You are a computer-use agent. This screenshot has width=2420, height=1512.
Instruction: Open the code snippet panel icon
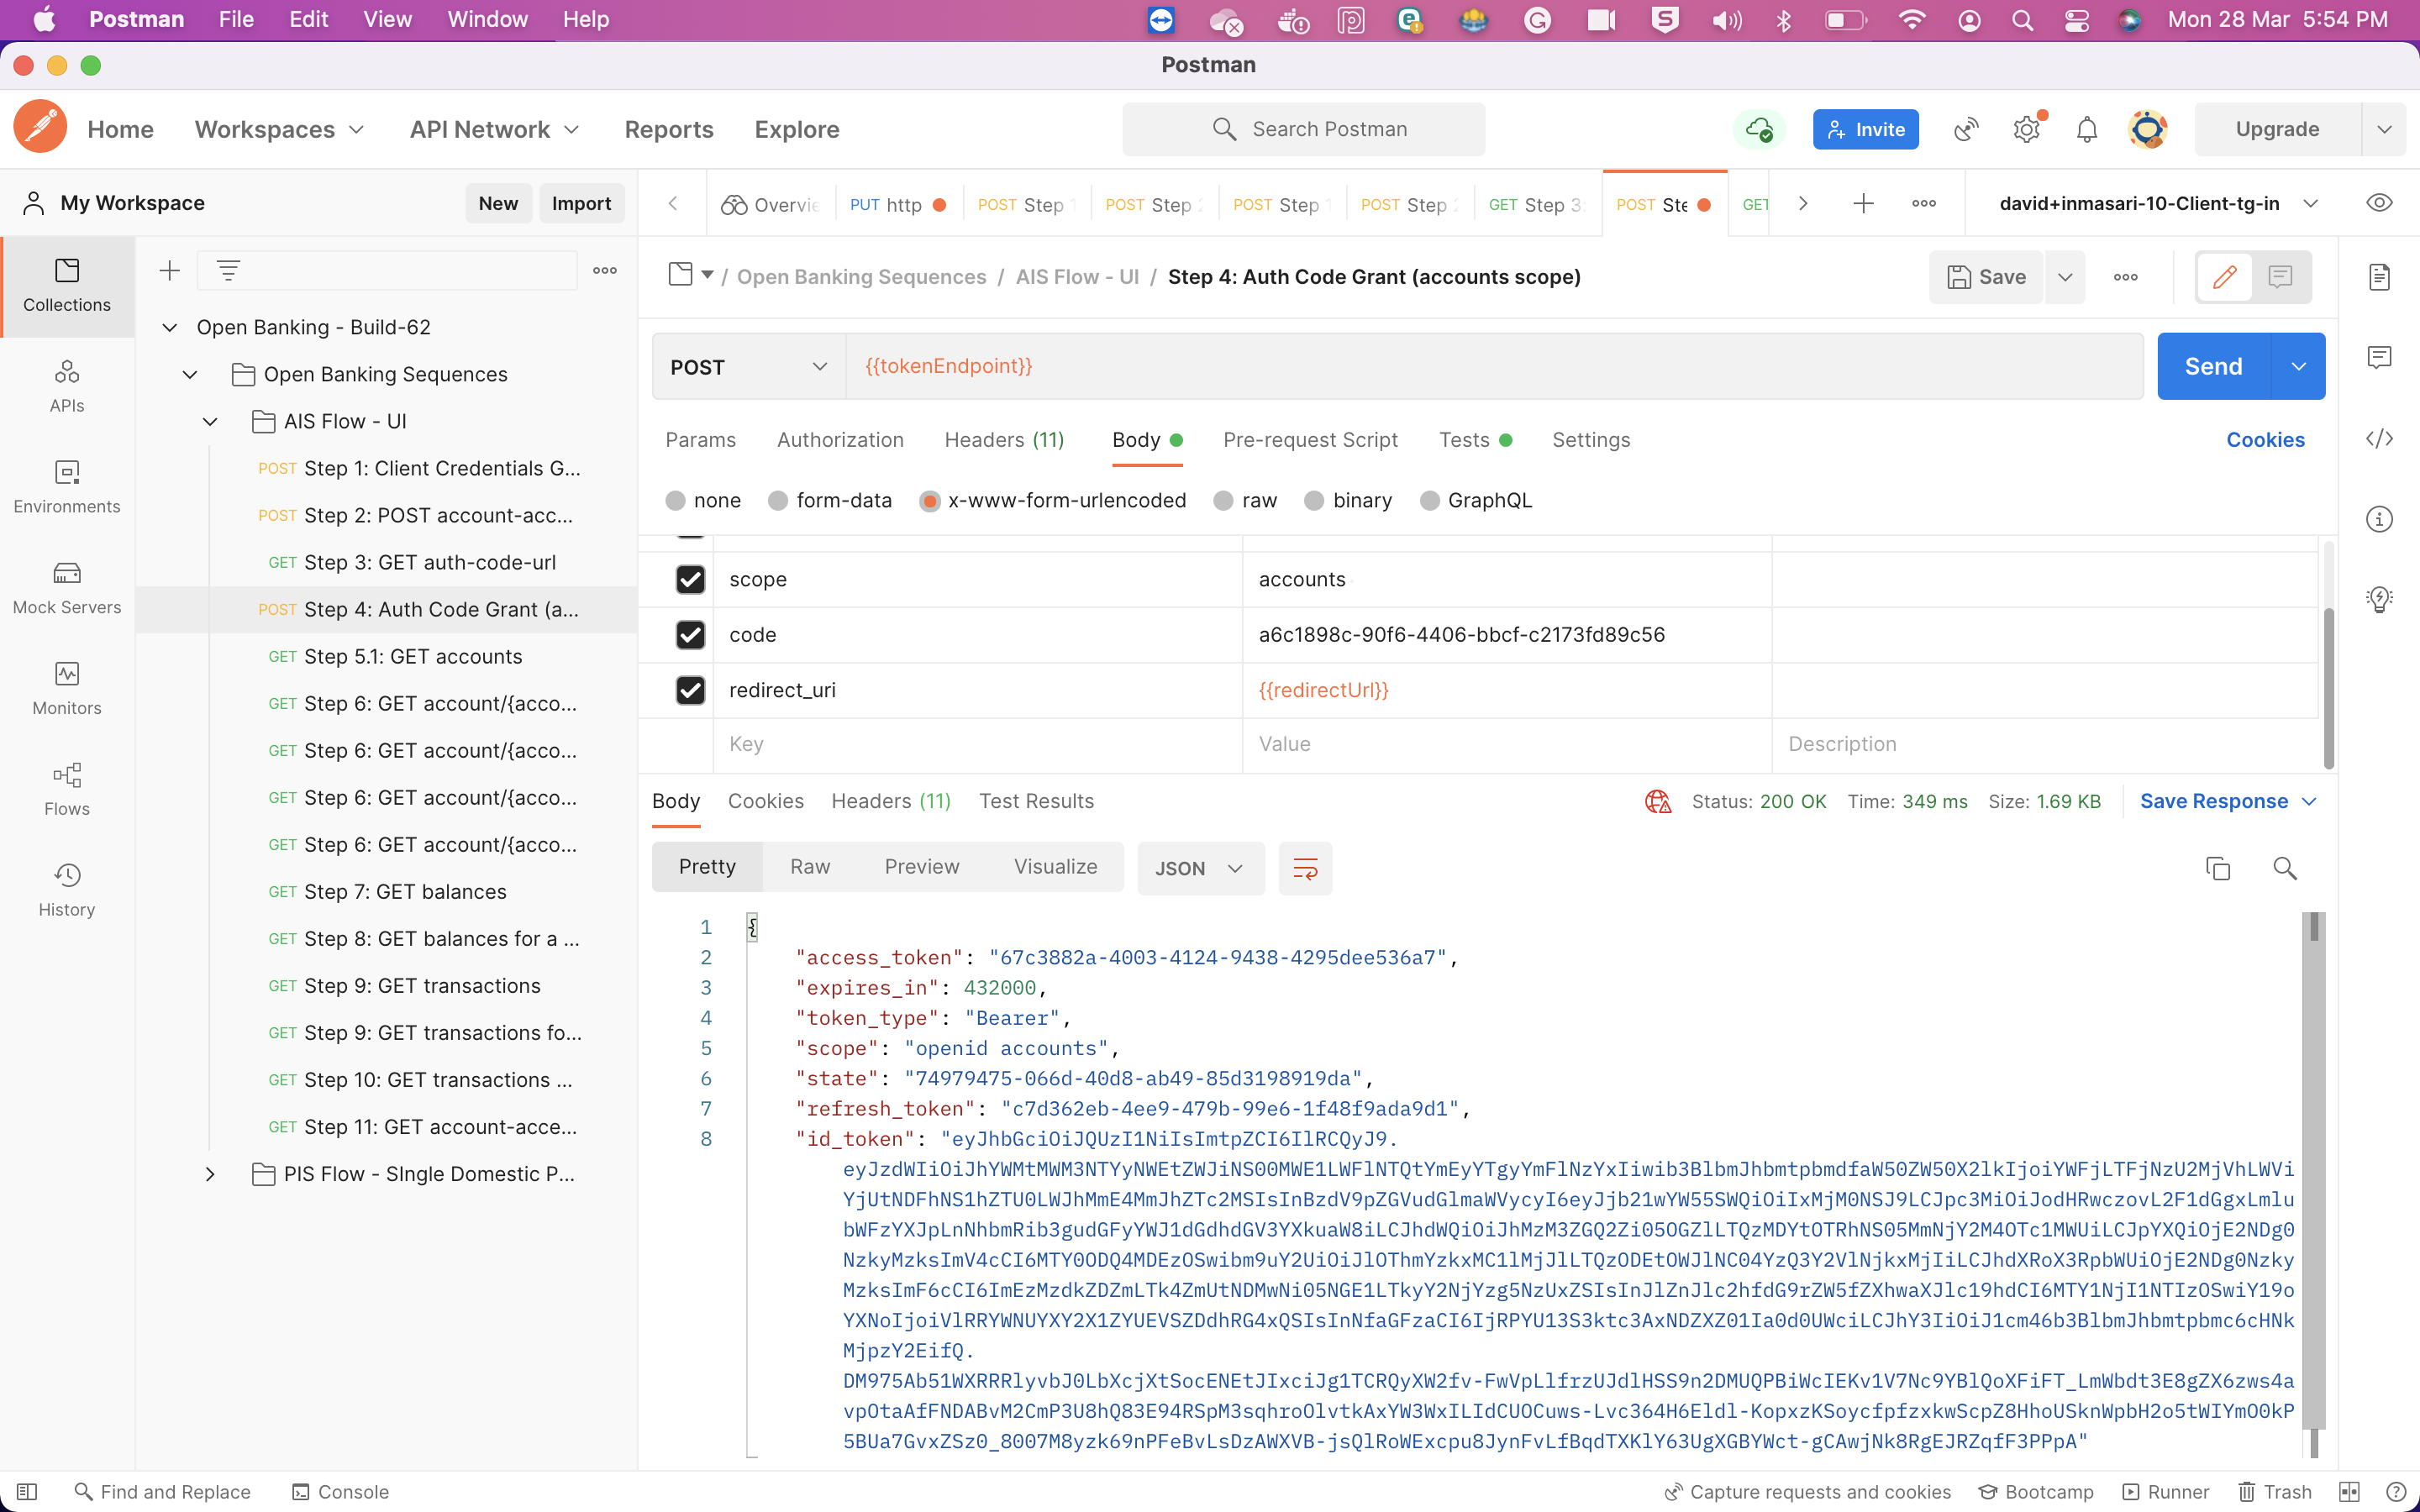2379,439
